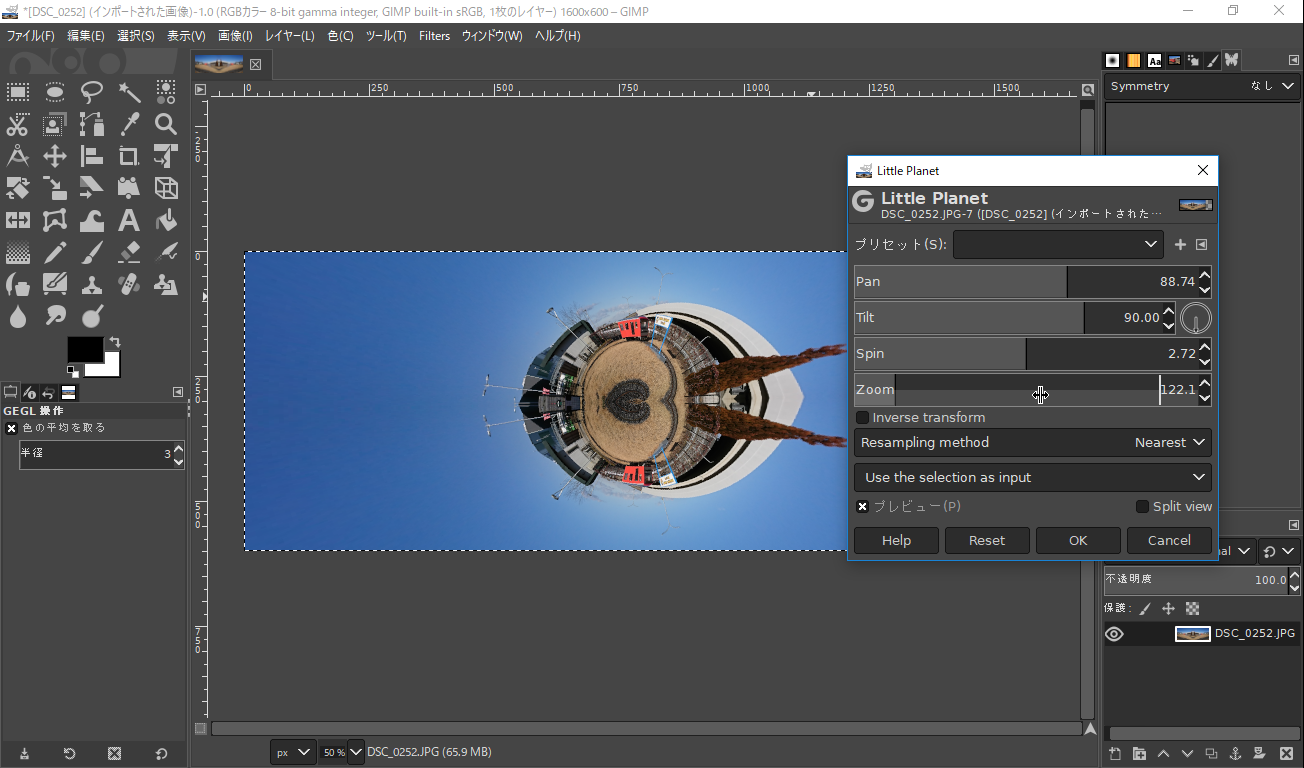Swap foreground and background colors
Viewport: 1304px width, 768px height.
click(114, 342)
